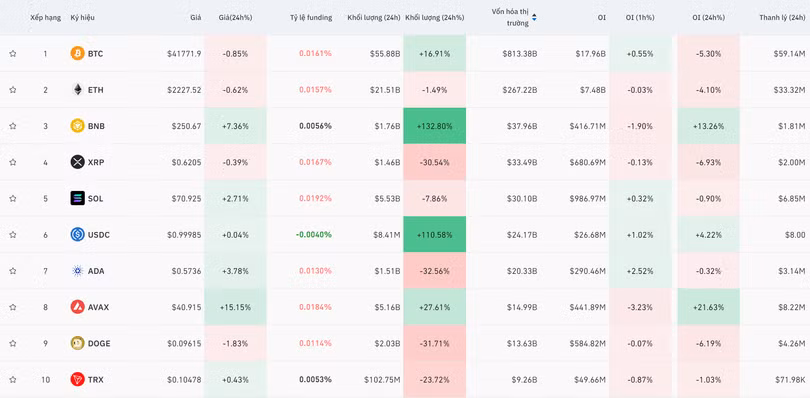Star ETH as a favorite
This screenshot has width=810, height=398.
13,89
